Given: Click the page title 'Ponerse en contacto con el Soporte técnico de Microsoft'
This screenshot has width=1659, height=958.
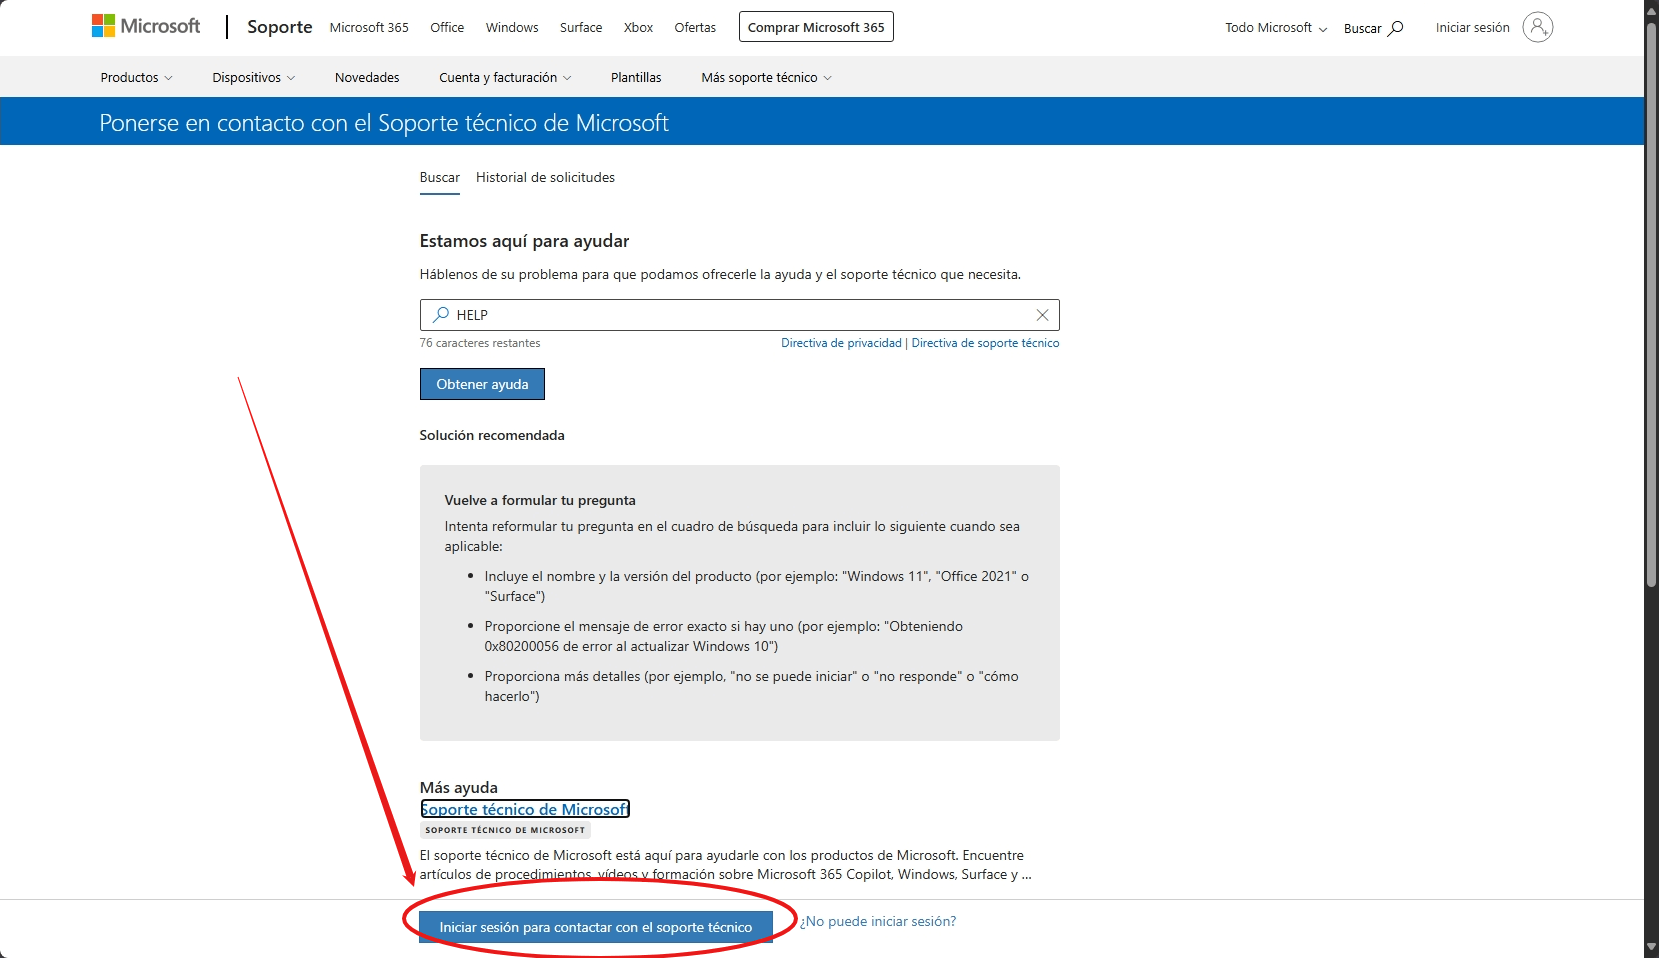Looking at the screenshot, I should click(x=384, y=123).
